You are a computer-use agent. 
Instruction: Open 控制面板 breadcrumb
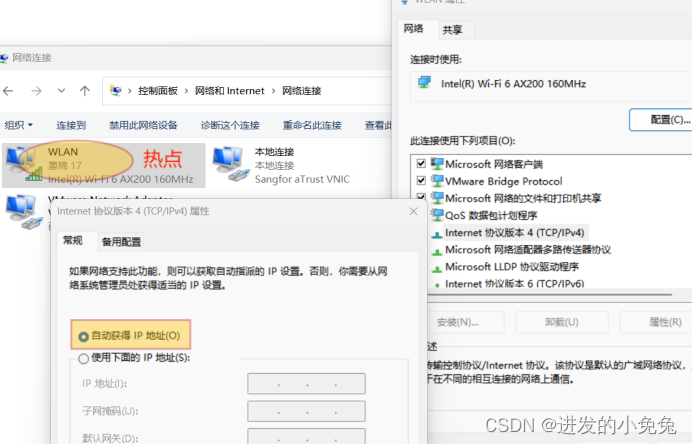pyautogui.click(x=158, y=91)
